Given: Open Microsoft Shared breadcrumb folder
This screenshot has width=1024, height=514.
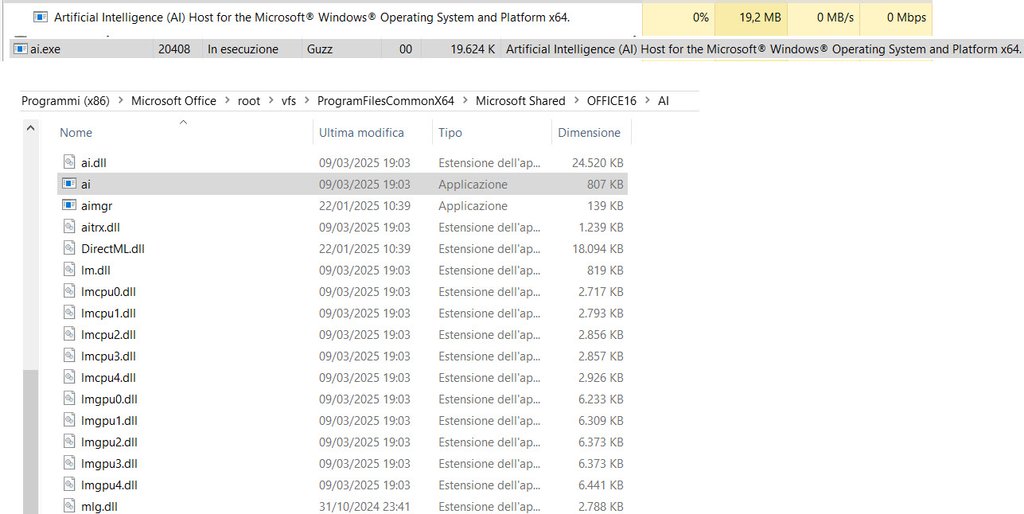Looking at the screenshot, I should (x=520, y=101).
